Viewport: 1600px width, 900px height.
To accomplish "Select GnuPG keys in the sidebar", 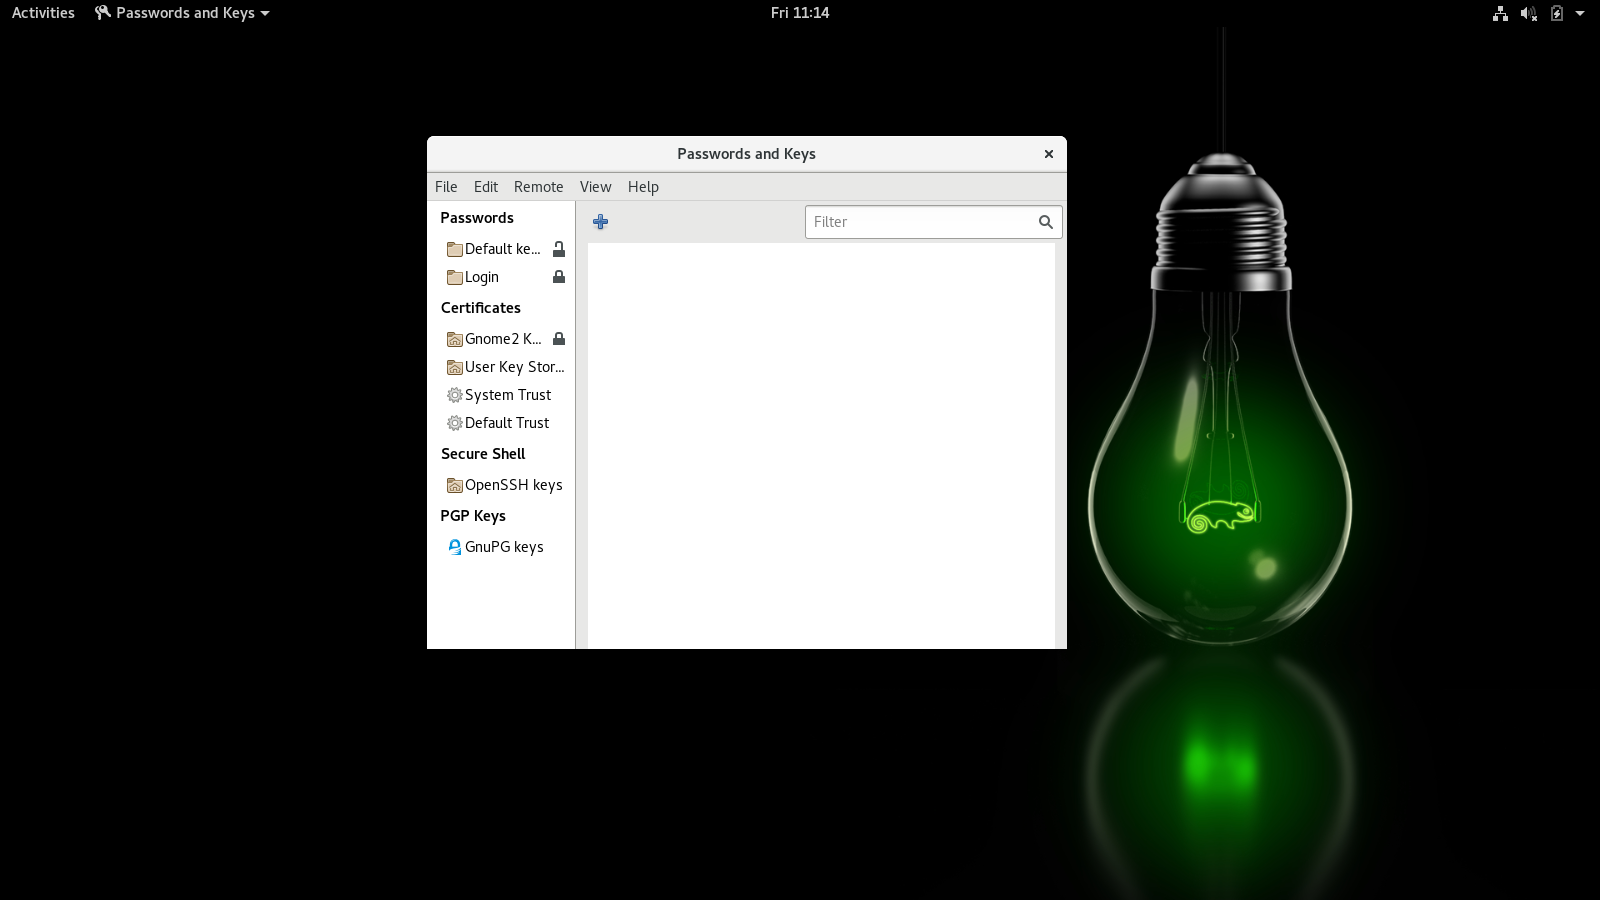I will tap(503, 547).
